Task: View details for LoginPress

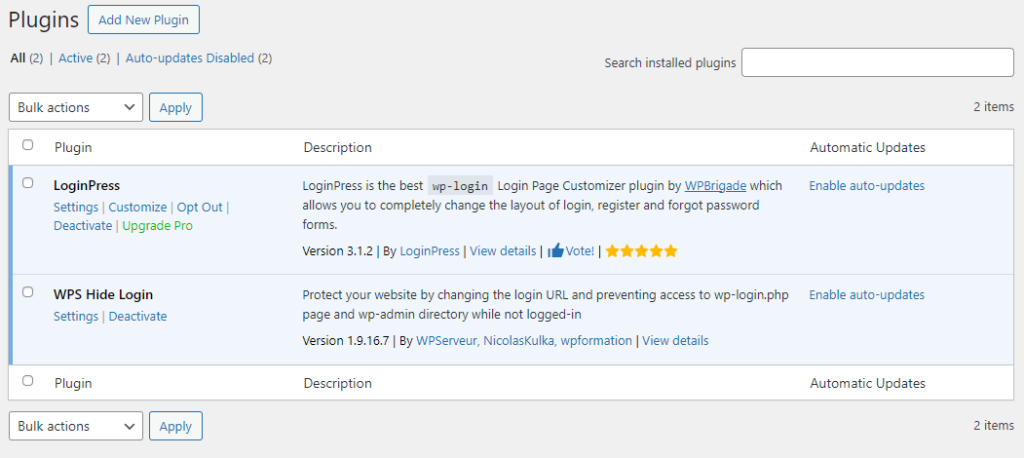Action: coord(503,251)
